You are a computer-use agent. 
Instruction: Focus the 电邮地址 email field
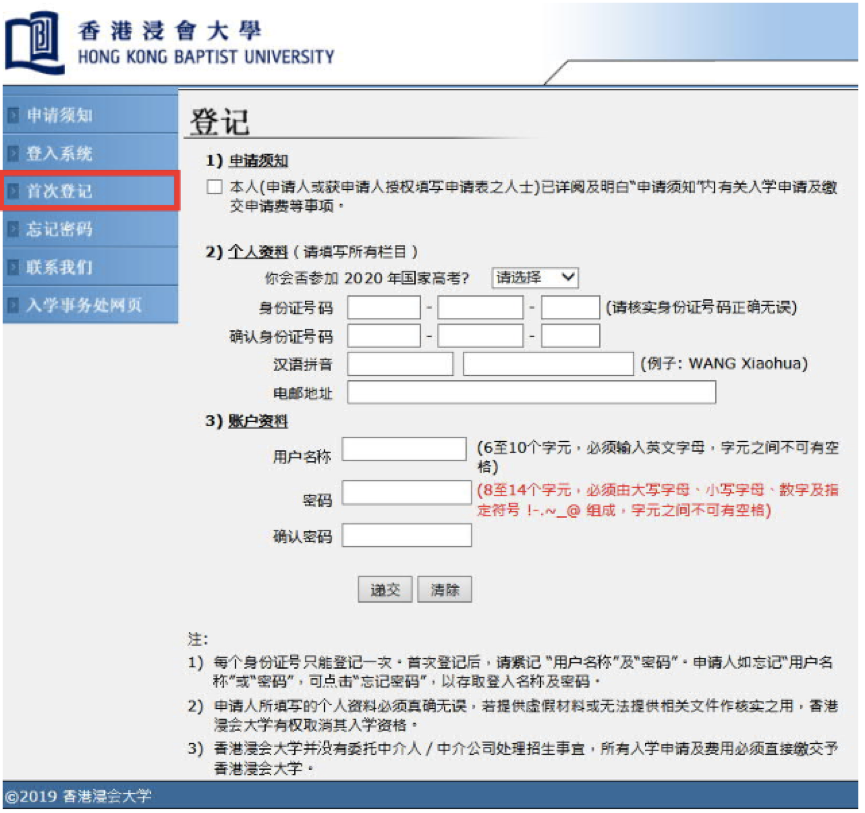click(531, 392)
